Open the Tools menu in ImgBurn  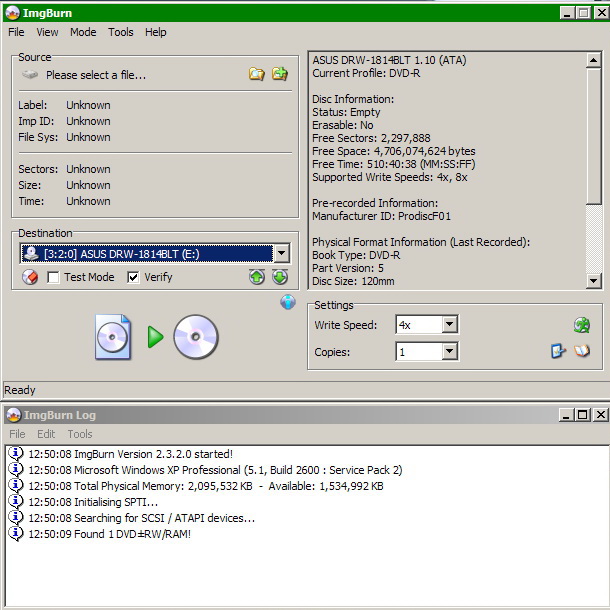121,32
